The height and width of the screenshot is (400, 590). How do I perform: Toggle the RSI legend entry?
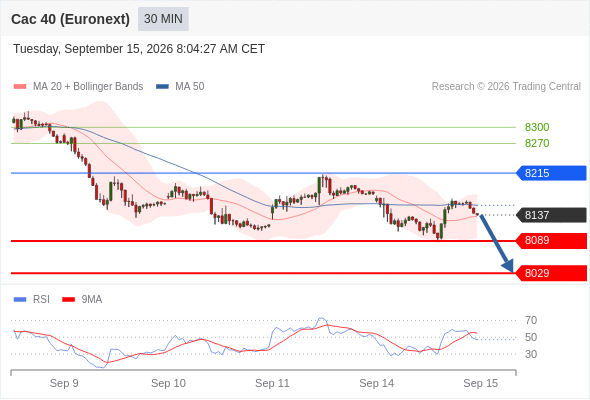tap(32, 300)
